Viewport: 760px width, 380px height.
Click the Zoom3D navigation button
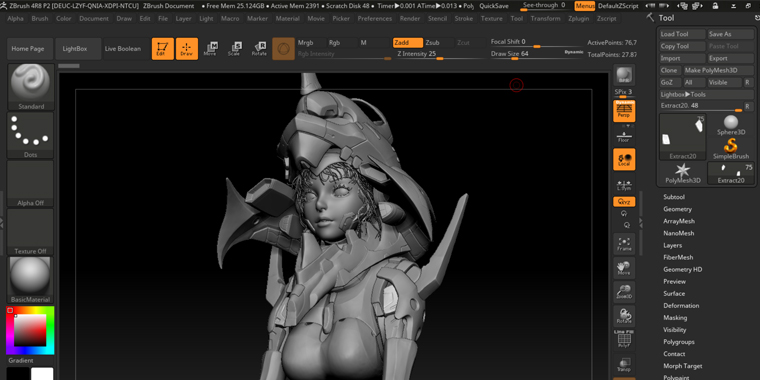point(624,291)
